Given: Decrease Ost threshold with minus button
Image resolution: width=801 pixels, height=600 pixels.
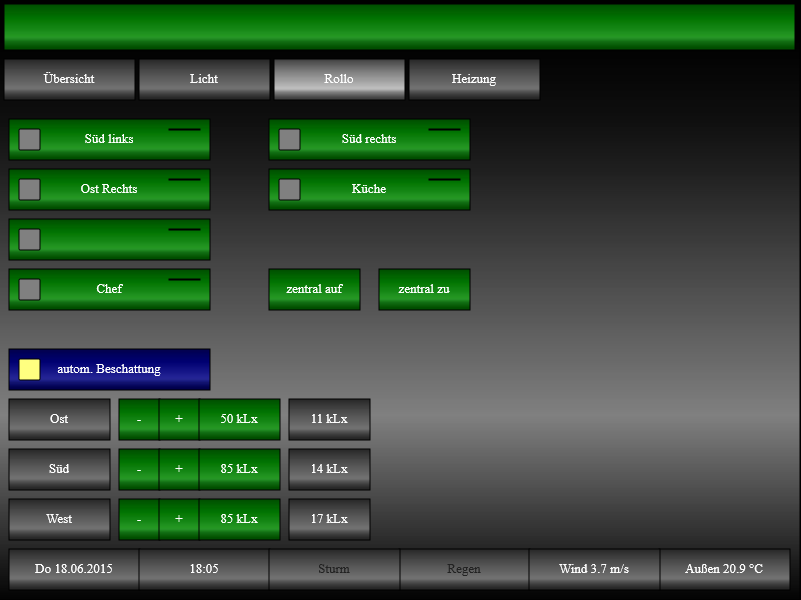Looking at the screenshot, I should point(139,419).
